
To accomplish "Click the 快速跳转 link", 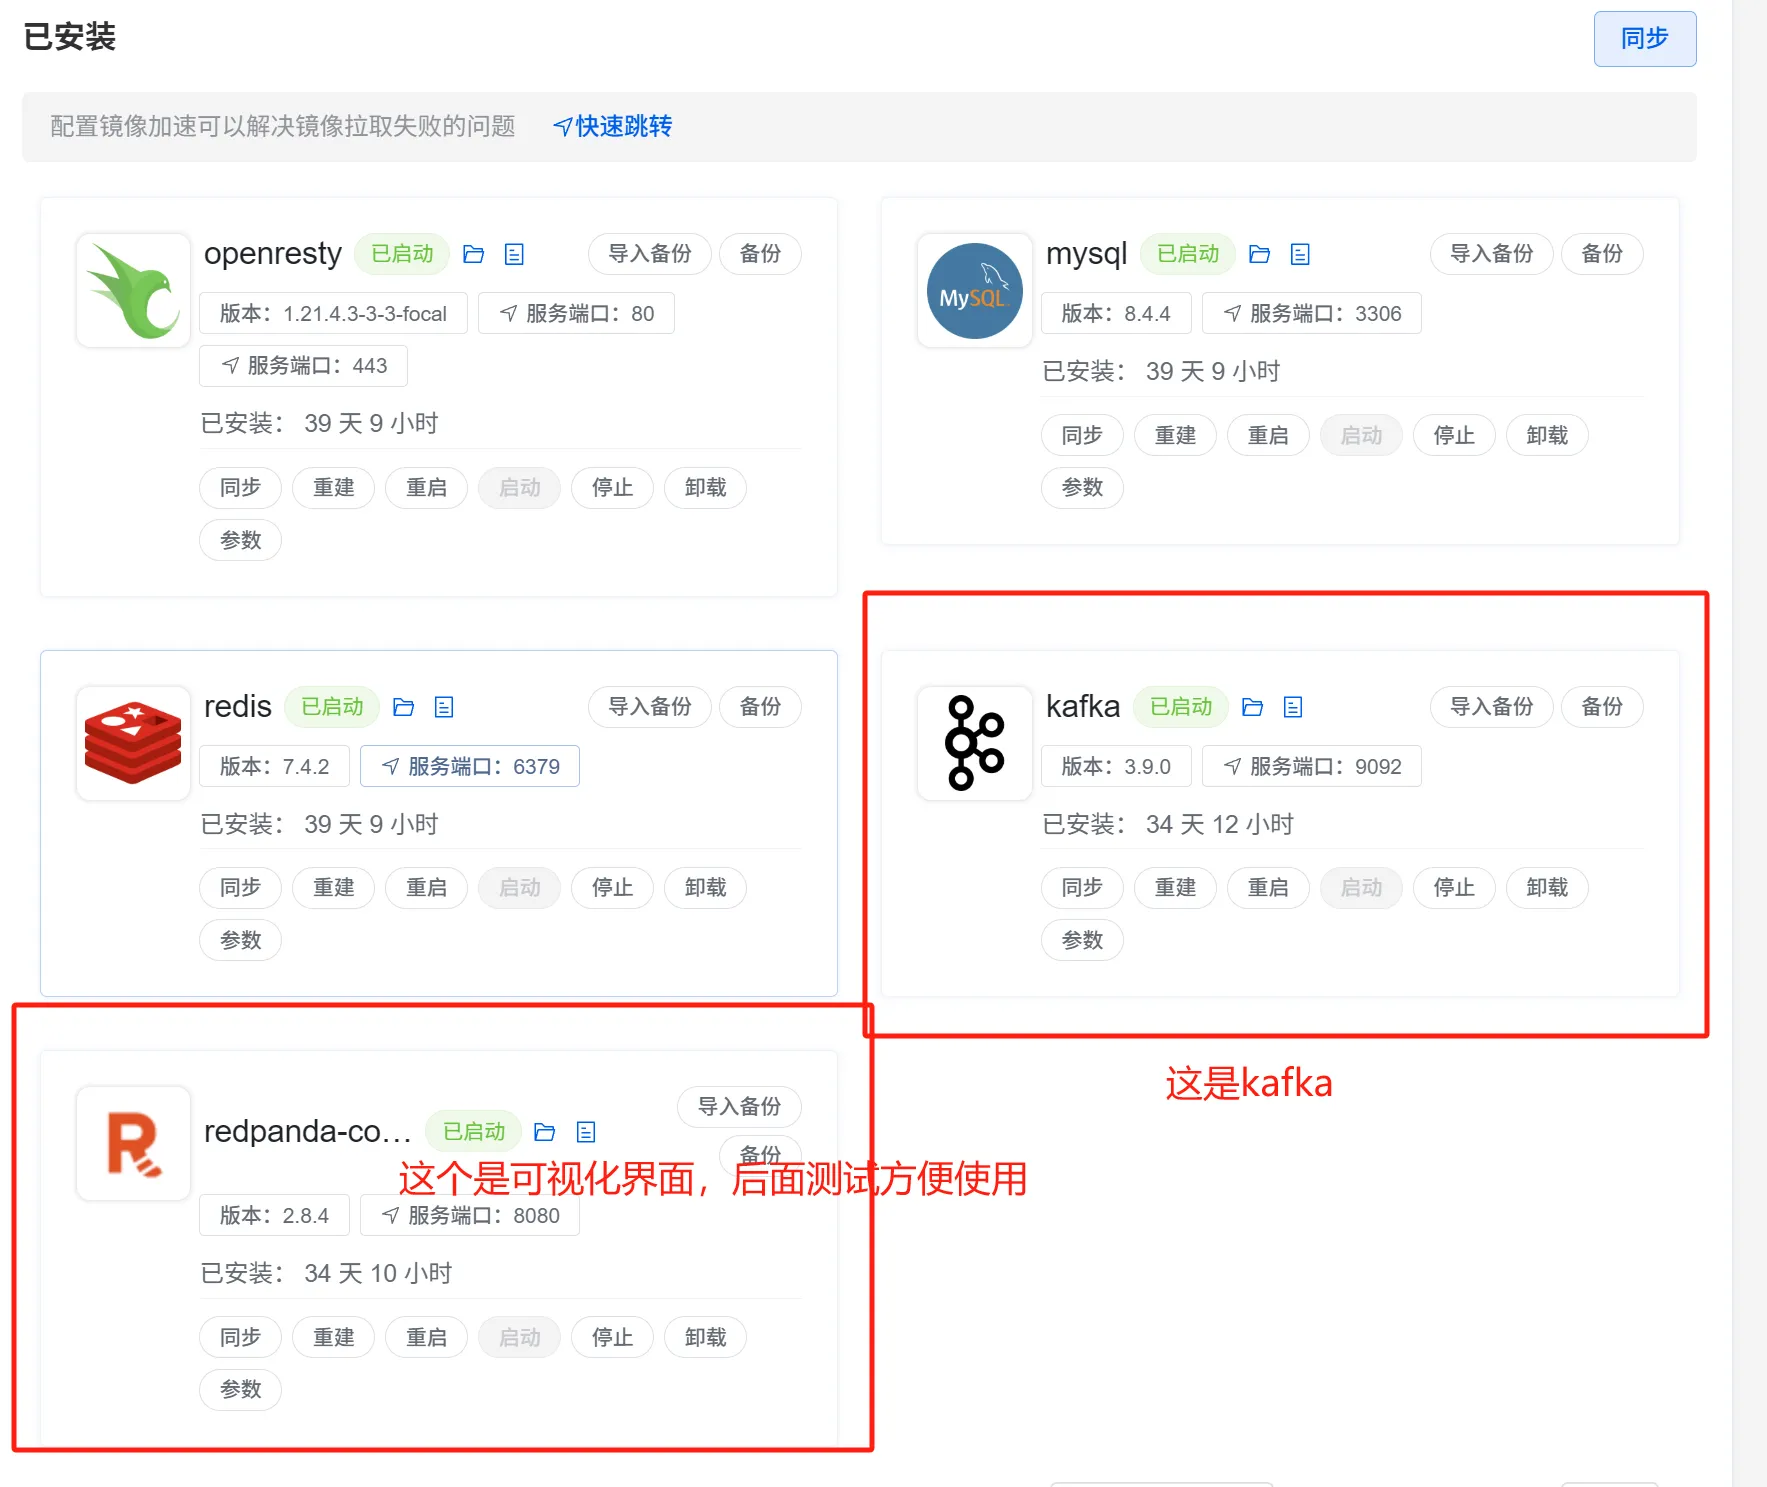I will click(x=612, y=126).
